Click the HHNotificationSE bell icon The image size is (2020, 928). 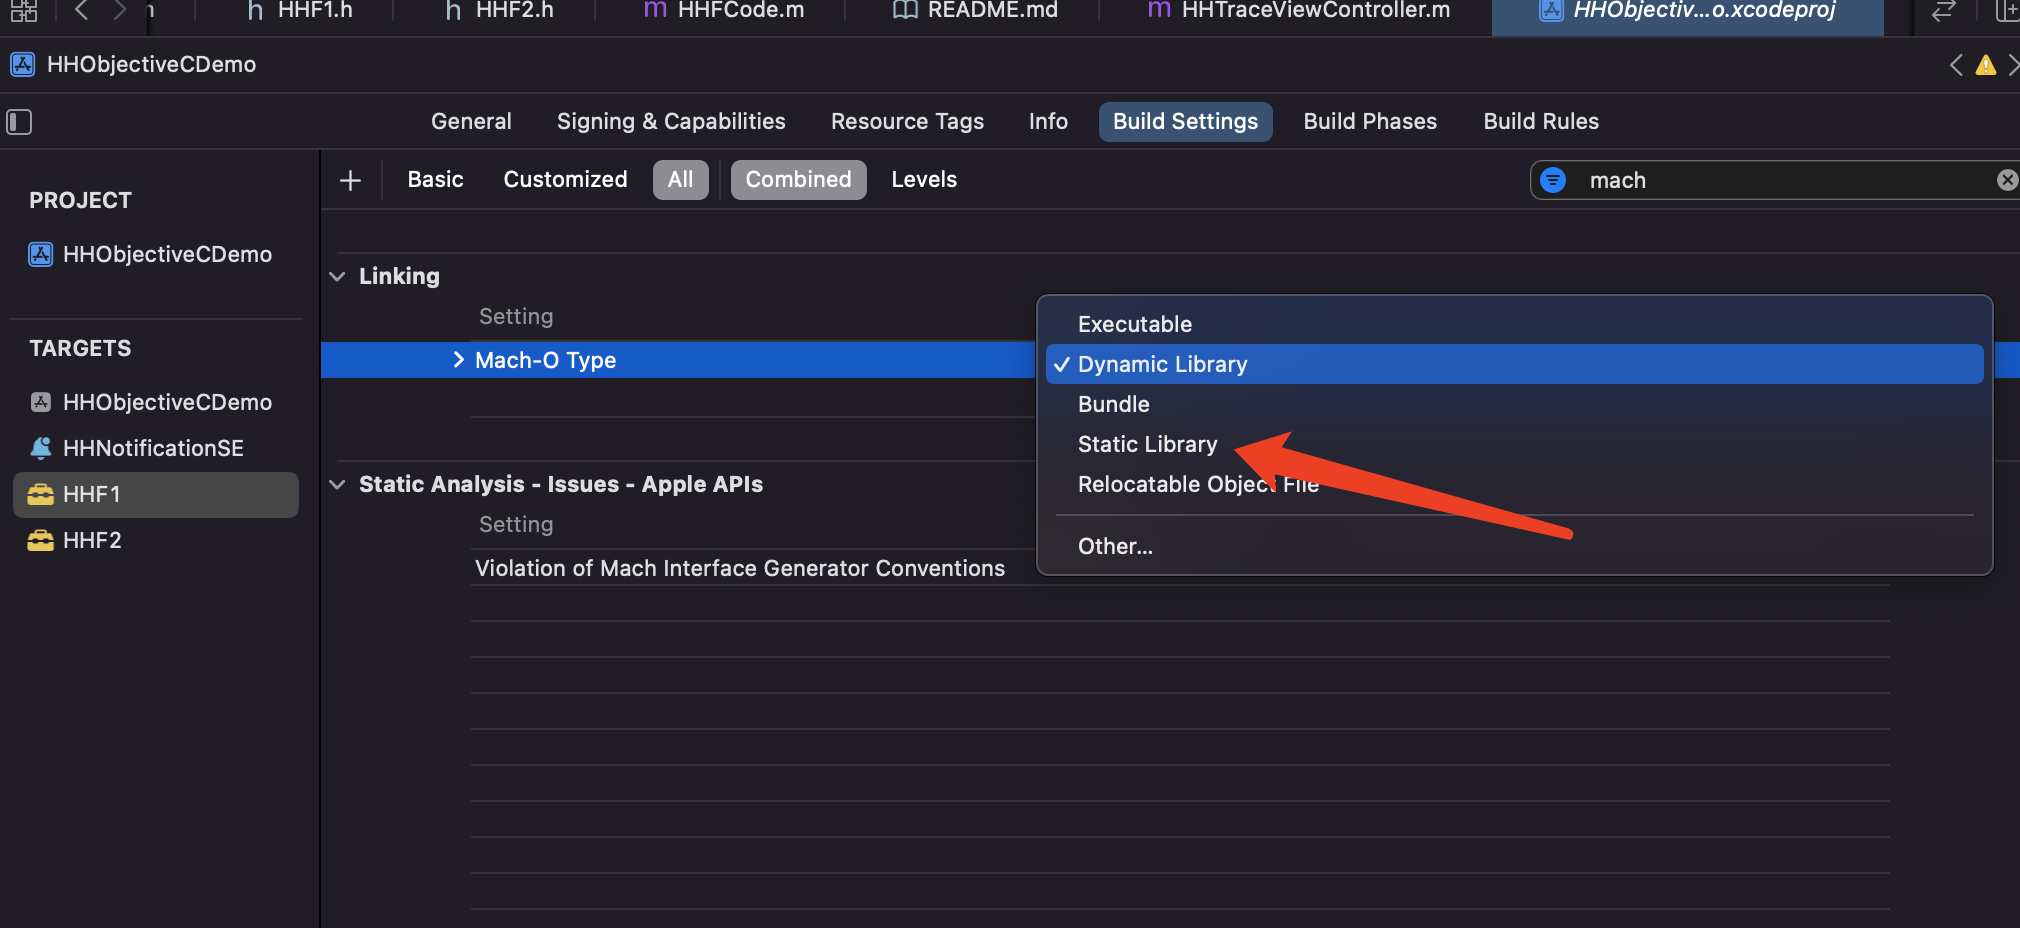tap(40, 449)
